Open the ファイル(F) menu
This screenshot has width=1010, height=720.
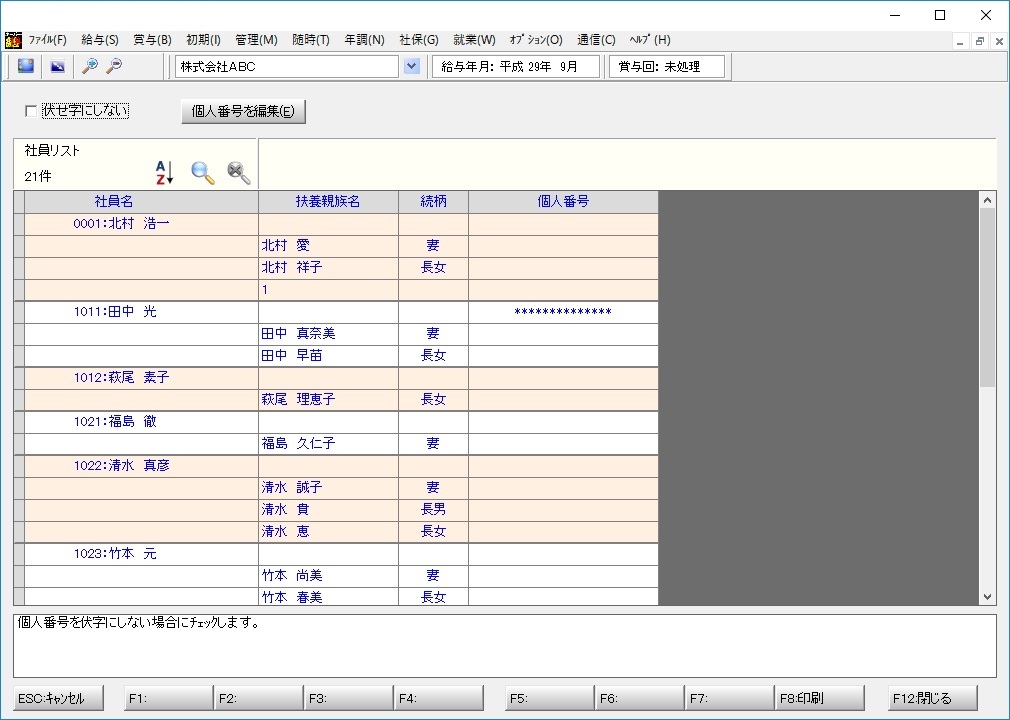point(48,40)
